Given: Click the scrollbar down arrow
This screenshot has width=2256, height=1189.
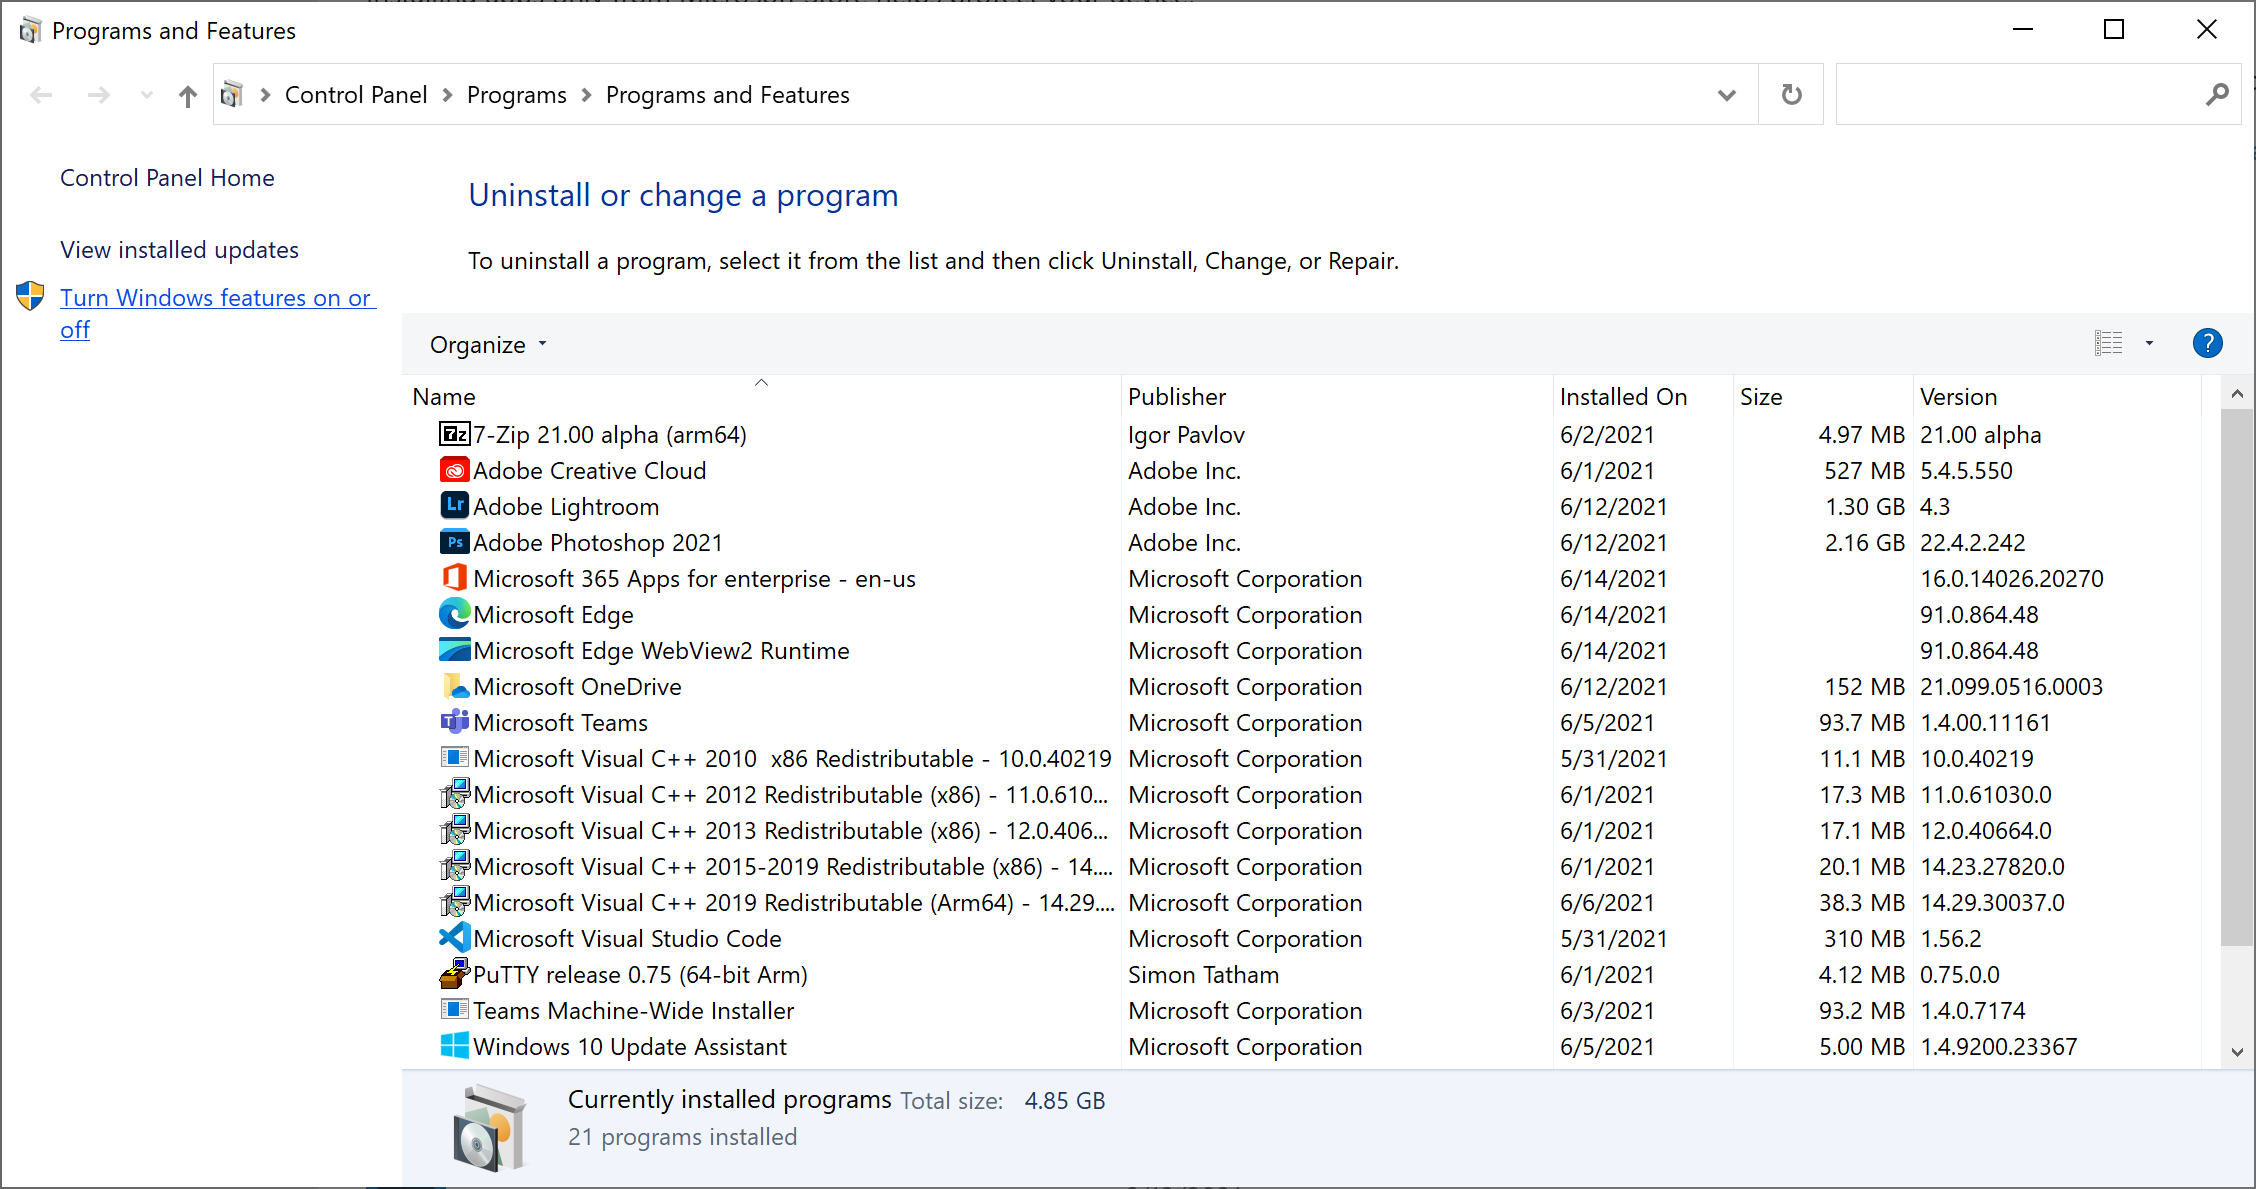Looking at the screenshot, I should point(2237,1052).
